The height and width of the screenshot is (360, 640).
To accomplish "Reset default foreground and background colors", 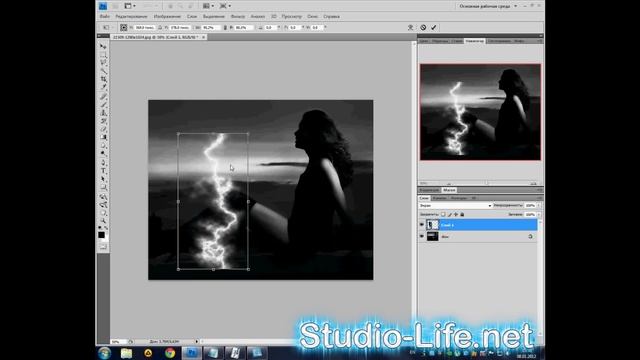I will (100, 228).
